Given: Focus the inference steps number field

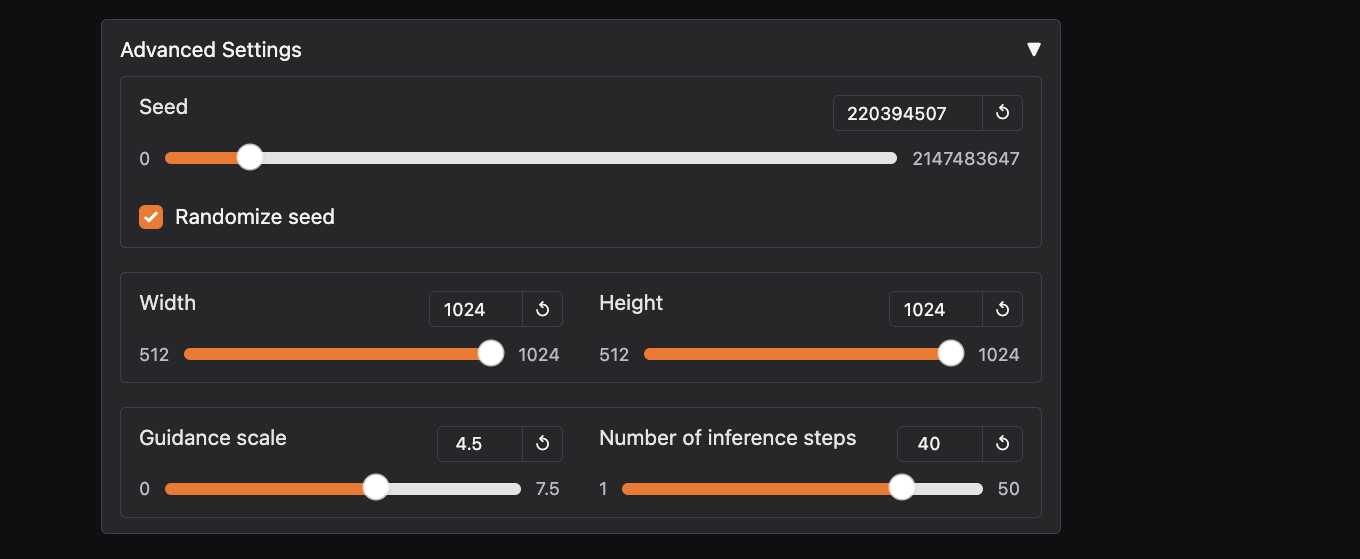Looking at the screenshot, I should [x=940, y=444].
